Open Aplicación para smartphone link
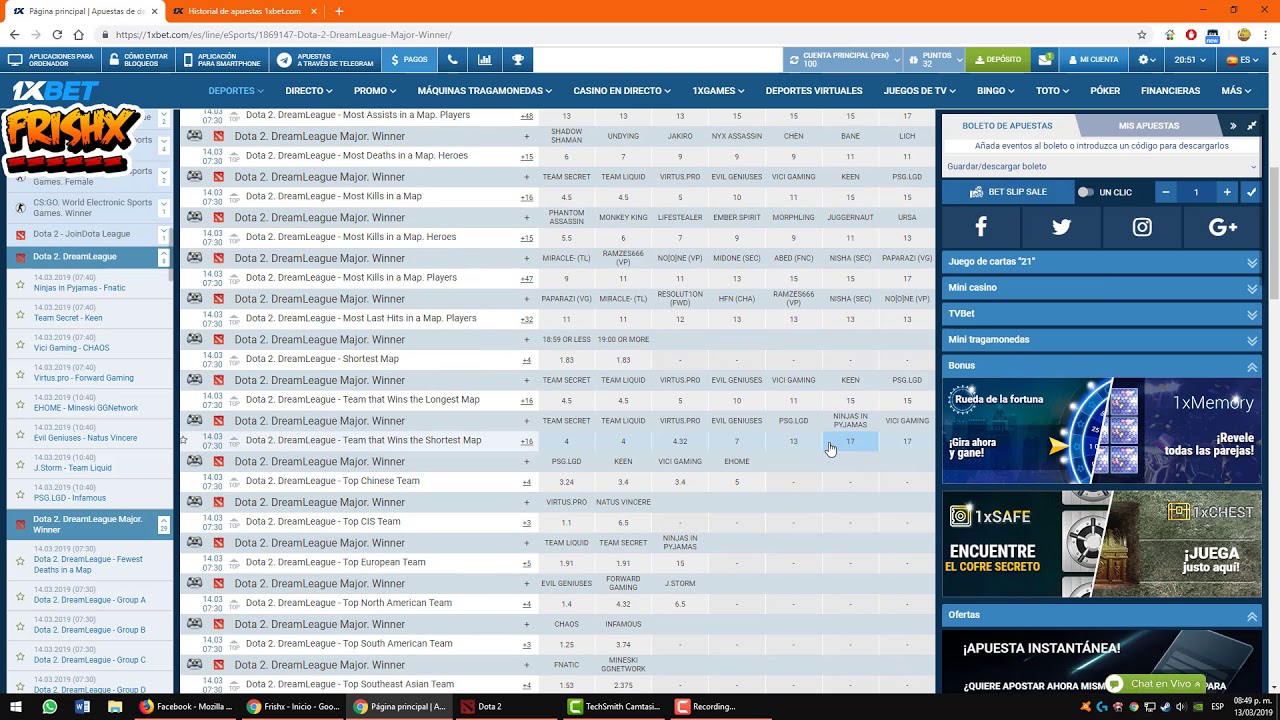 224,60
